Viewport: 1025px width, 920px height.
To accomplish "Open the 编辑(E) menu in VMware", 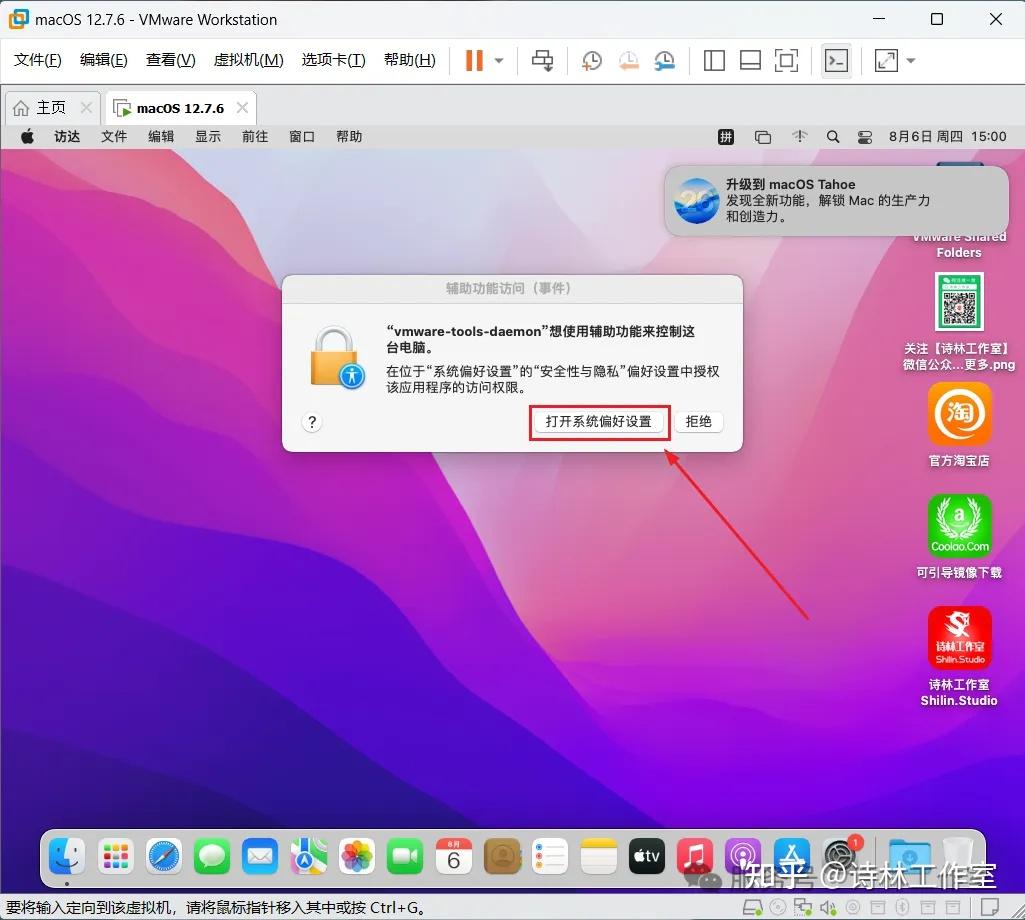I will pos(103,60).
